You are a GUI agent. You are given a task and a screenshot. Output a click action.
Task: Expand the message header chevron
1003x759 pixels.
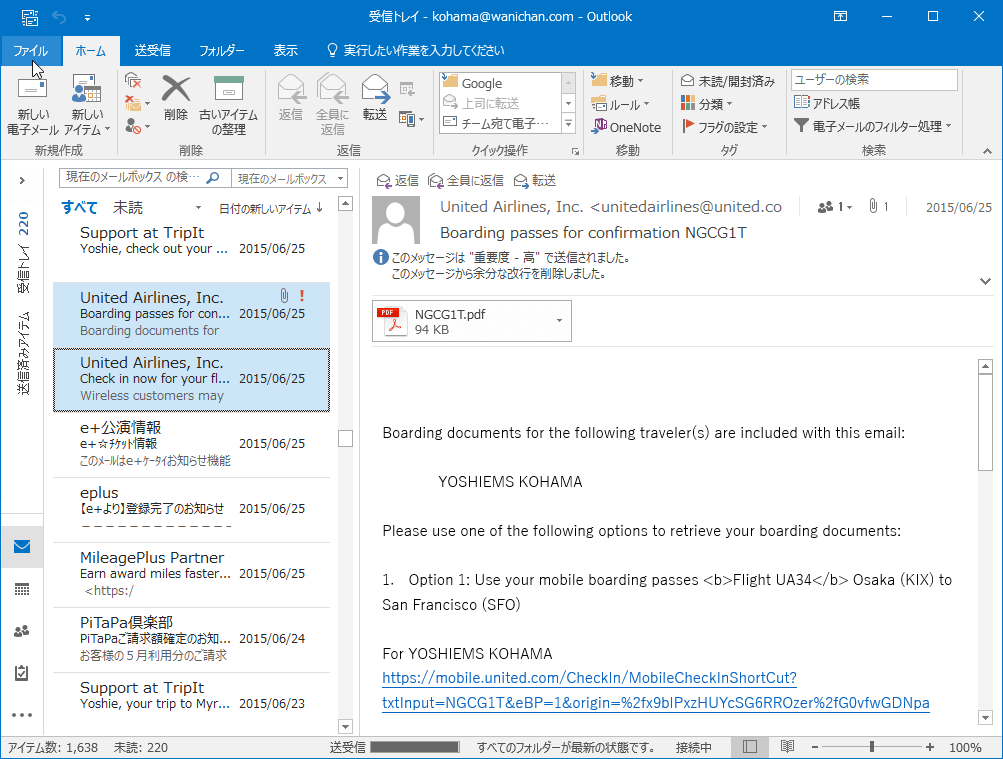point(985,281)
